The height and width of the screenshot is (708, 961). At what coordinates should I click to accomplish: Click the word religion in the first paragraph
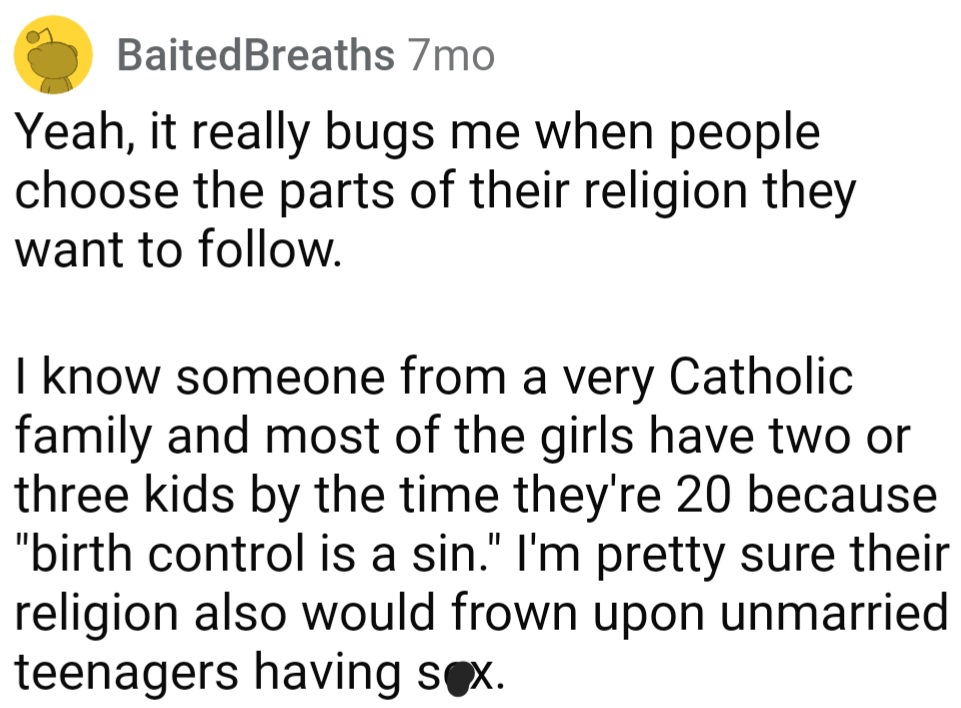(x=666, y=192)
